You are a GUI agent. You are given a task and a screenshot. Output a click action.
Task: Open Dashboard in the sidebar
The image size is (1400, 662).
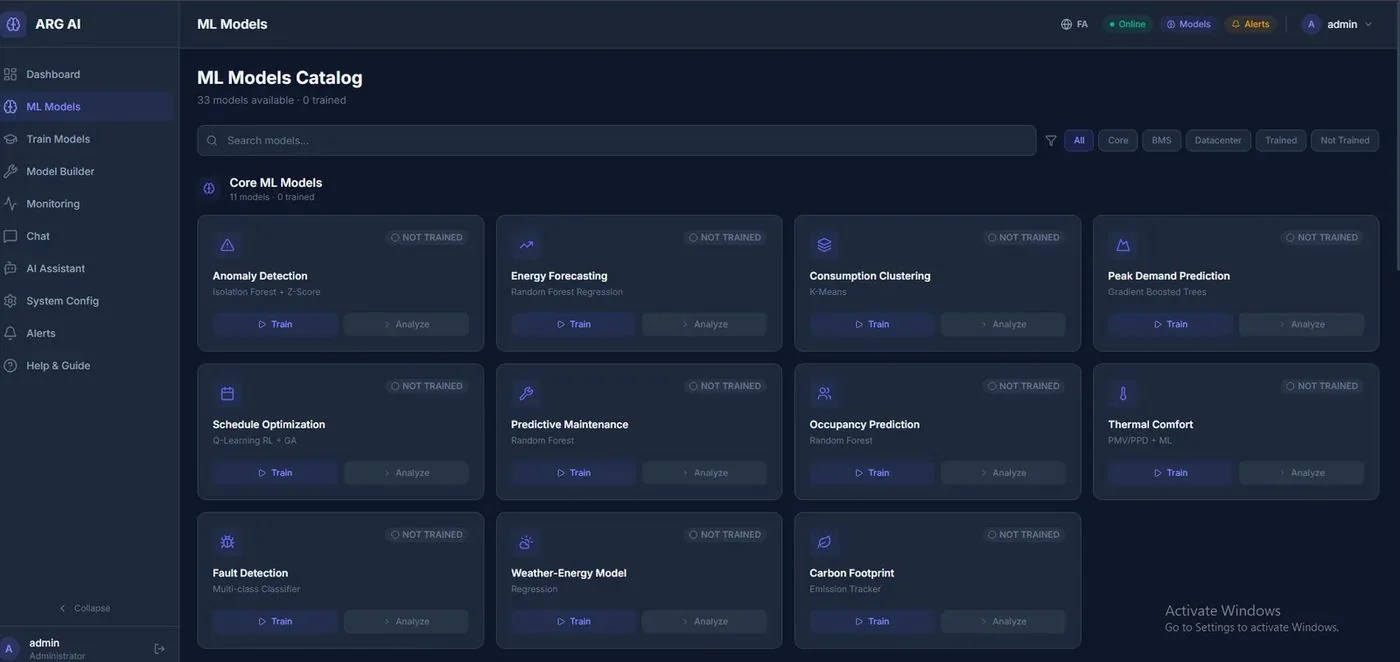tap(88, 74)
